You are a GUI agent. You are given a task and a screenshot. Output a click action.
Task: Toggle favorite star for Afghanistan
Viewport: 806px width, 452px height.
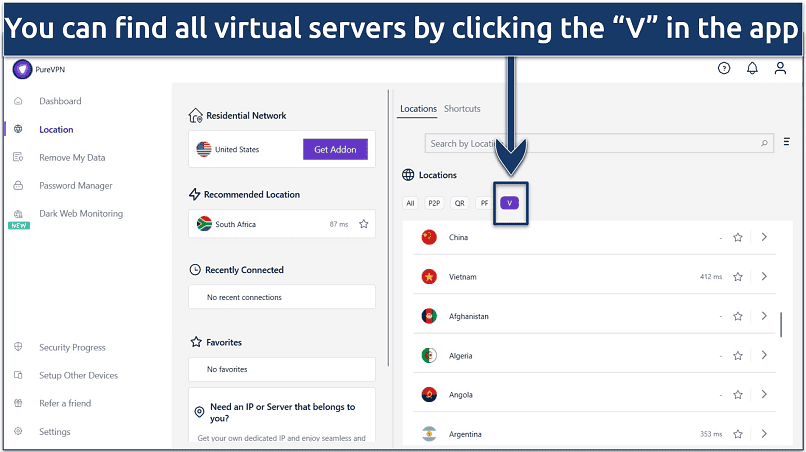pyautogui.click(x=738, y=316)
